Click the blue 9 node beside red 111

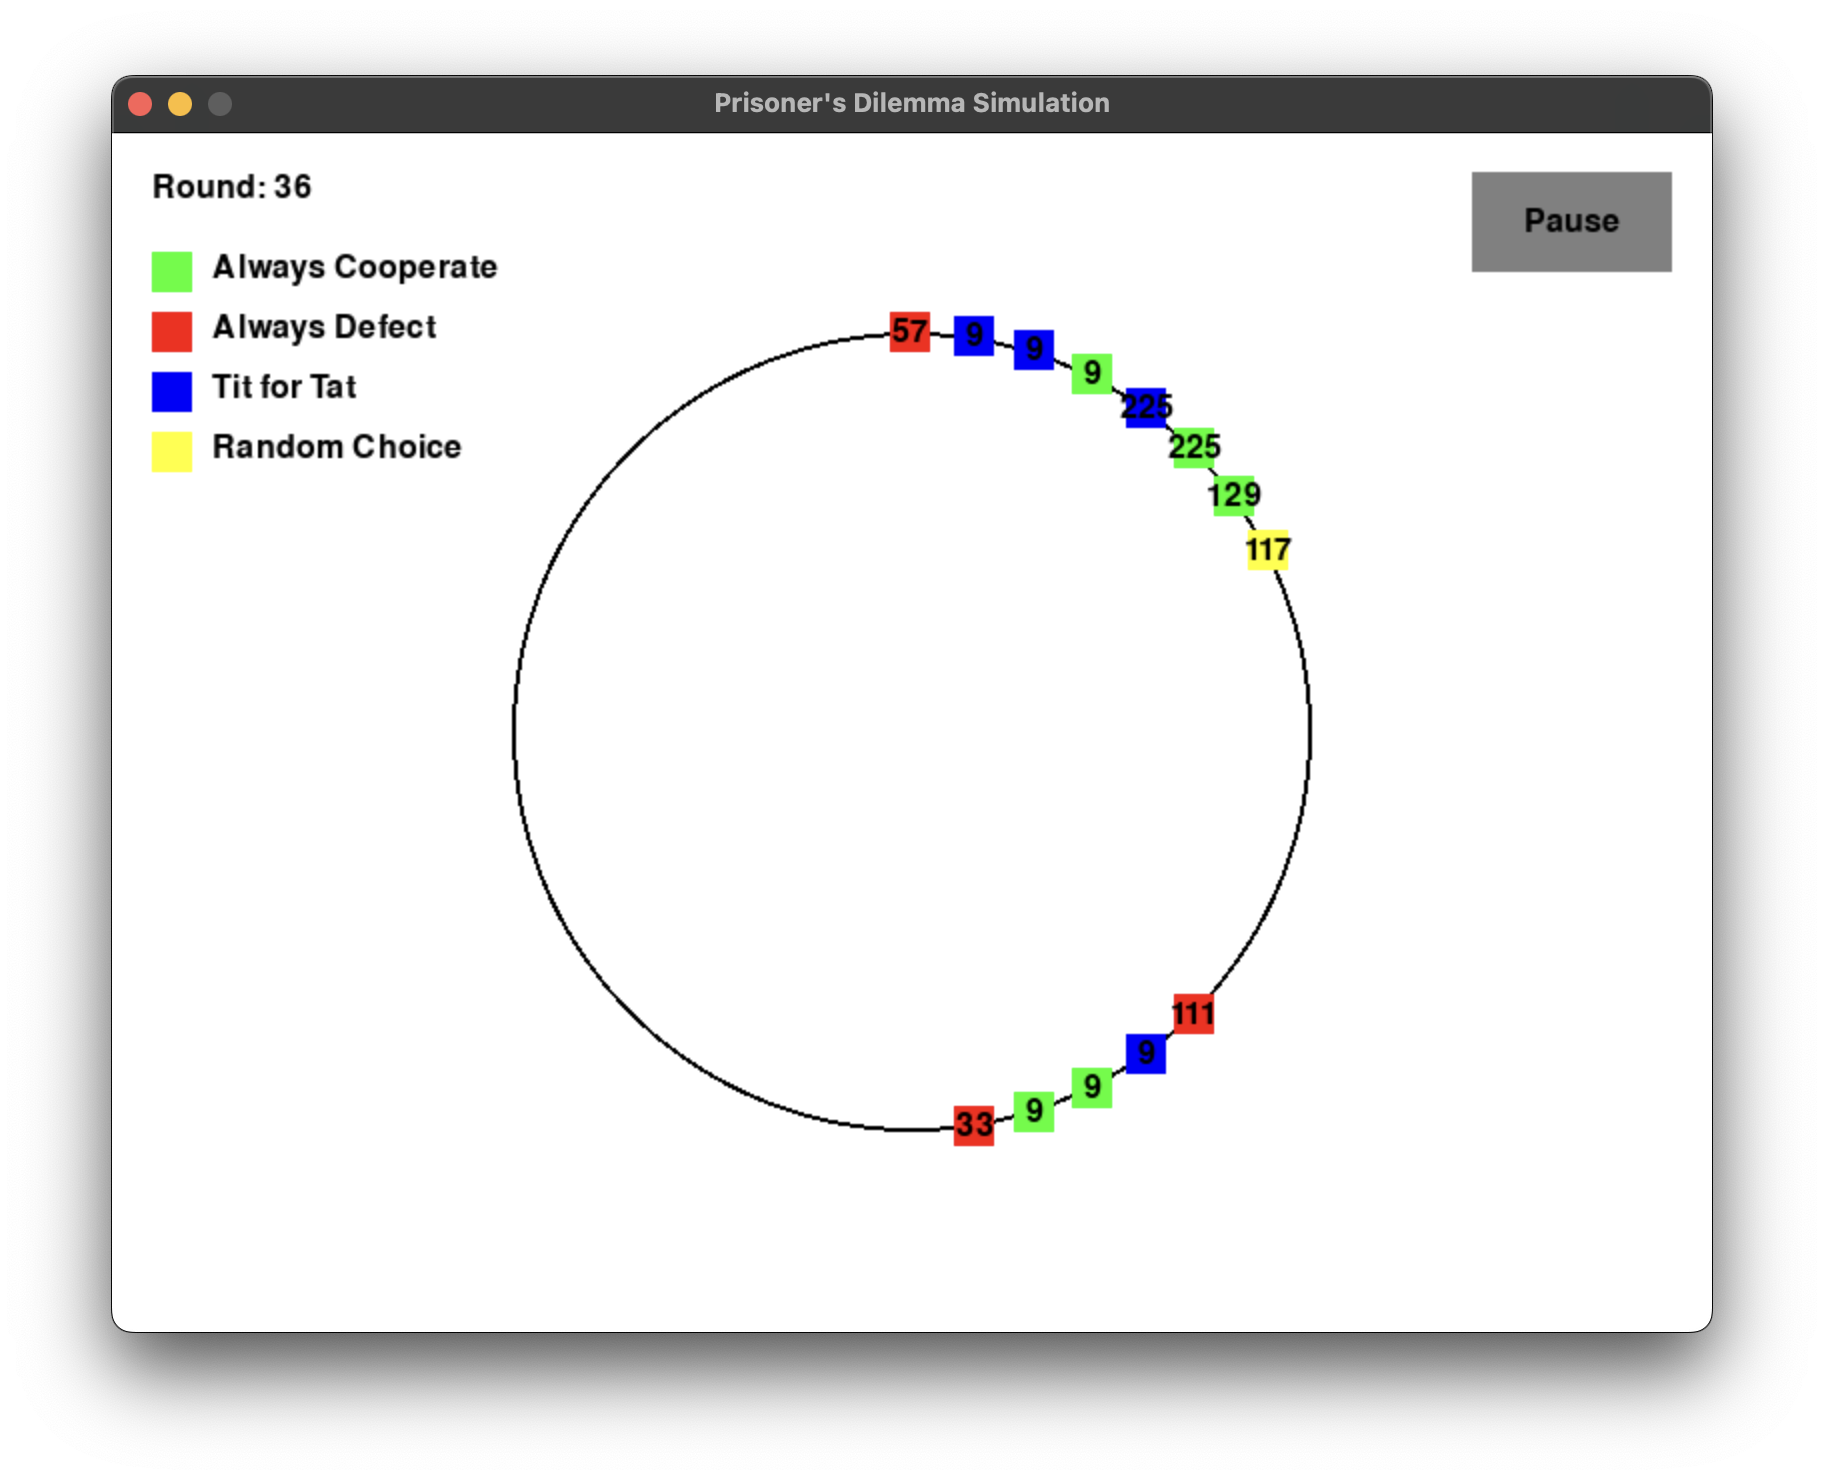tap(1146, 1053)
